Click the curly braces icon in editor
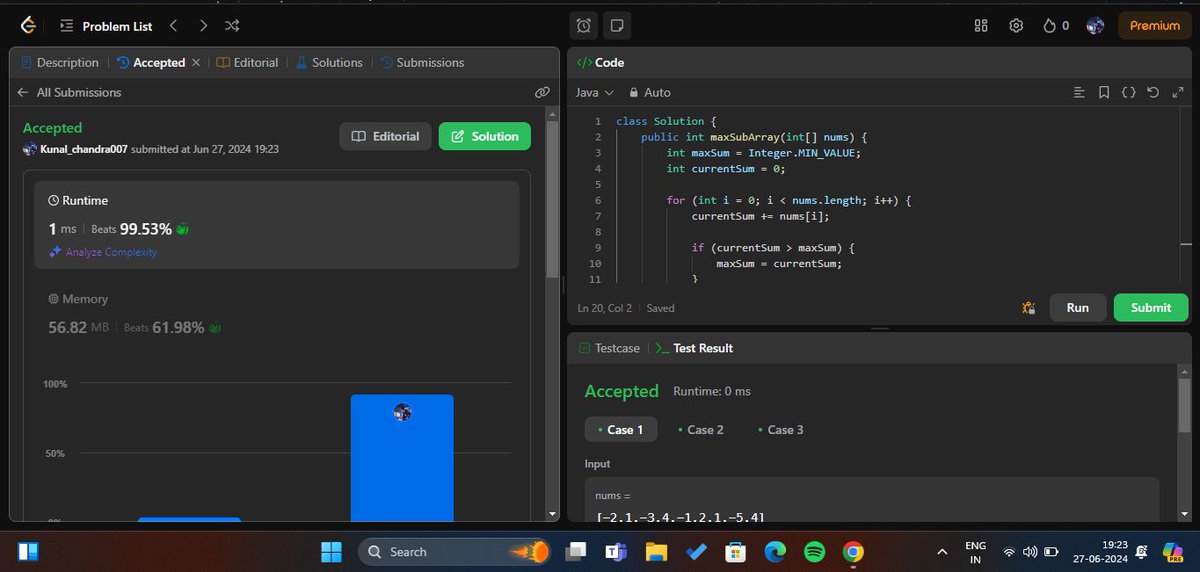This screenshot has height=572, width=1200. (x=1128, y=92)
